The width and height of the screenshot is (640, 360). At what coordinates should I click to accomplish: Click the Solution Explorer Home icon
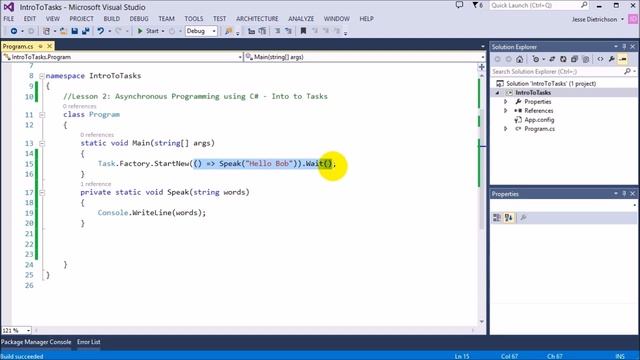pos(519,59)
